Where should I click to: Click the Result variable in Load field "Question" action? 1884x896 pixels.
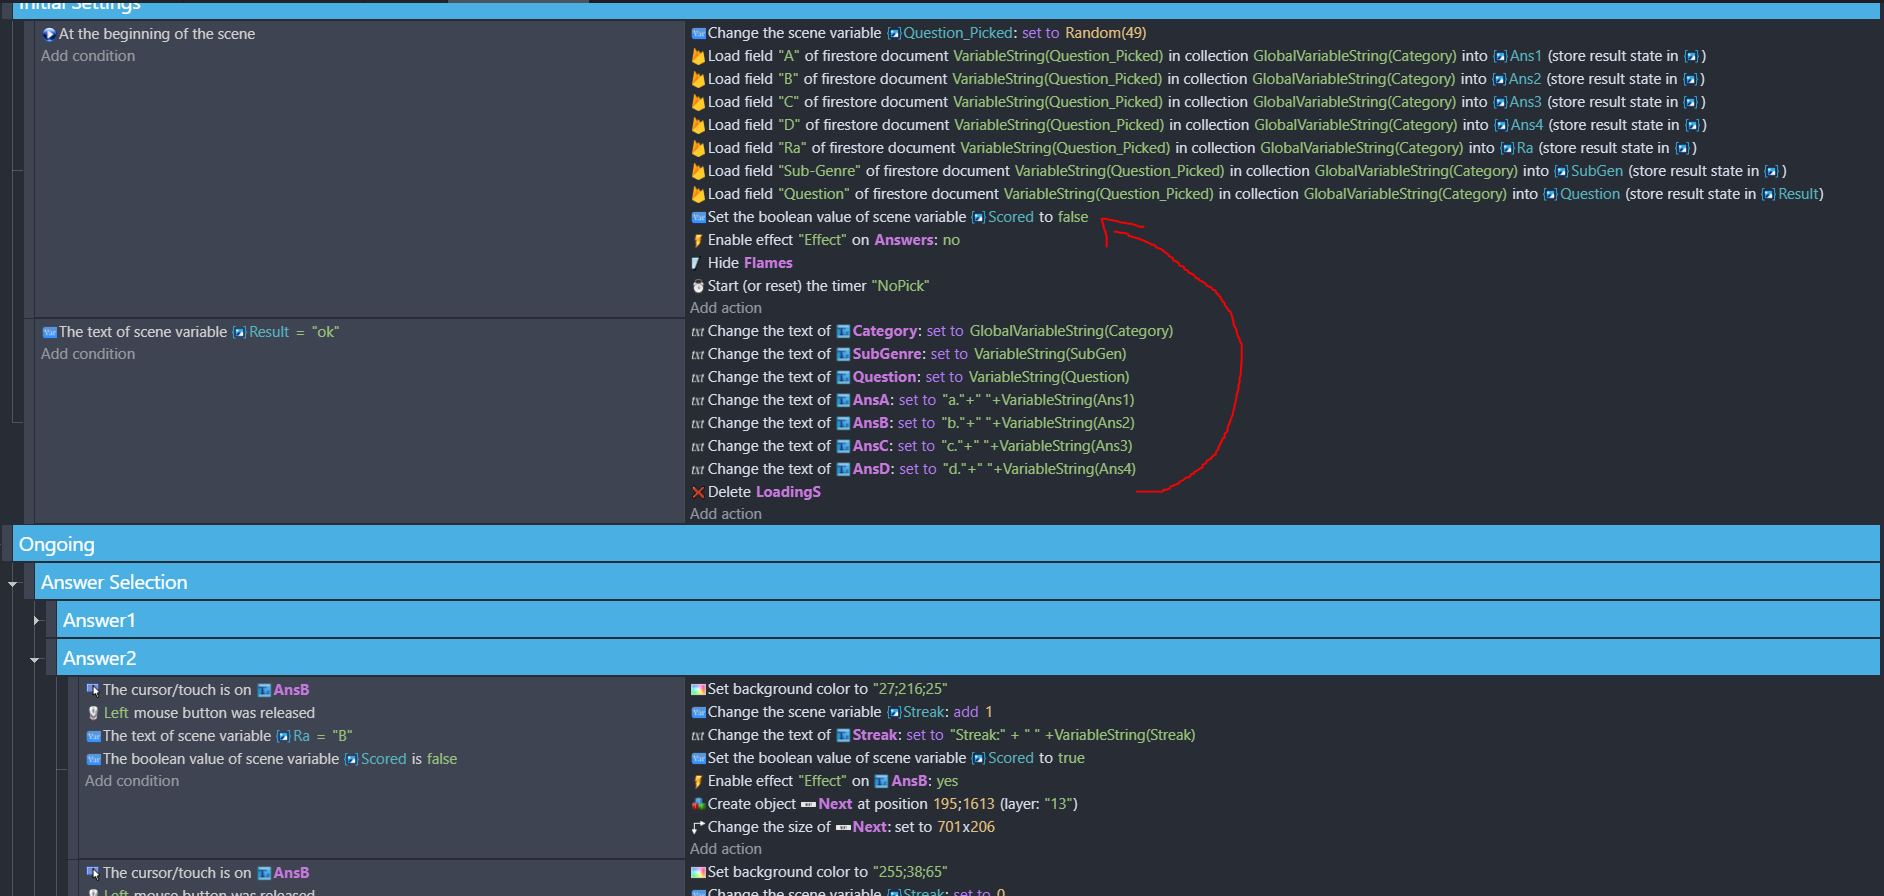[x=1798, y=195]
